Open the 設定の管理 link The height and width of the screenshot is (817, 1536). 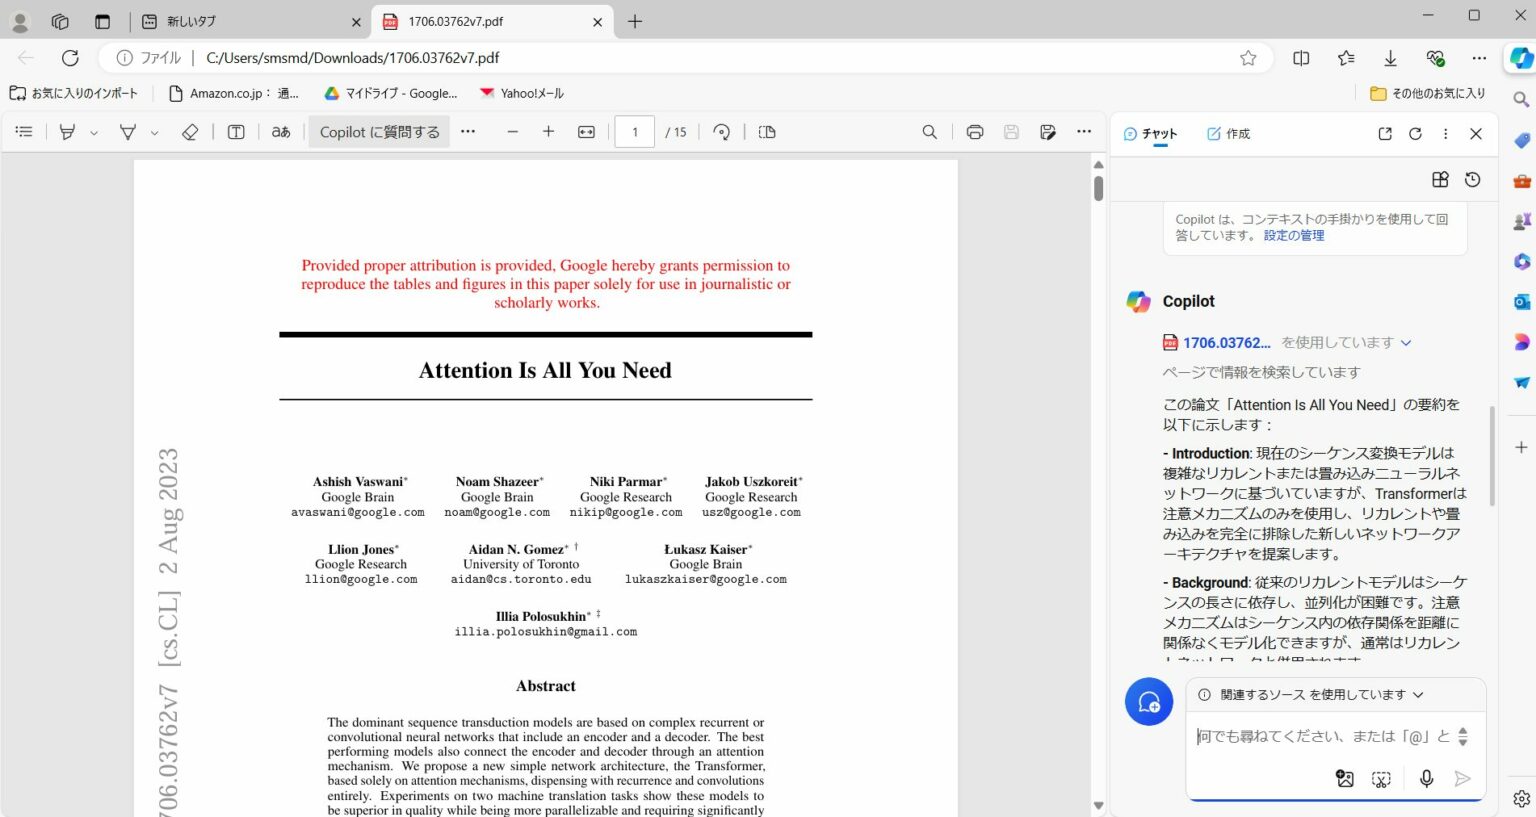tap(1293, 236)
